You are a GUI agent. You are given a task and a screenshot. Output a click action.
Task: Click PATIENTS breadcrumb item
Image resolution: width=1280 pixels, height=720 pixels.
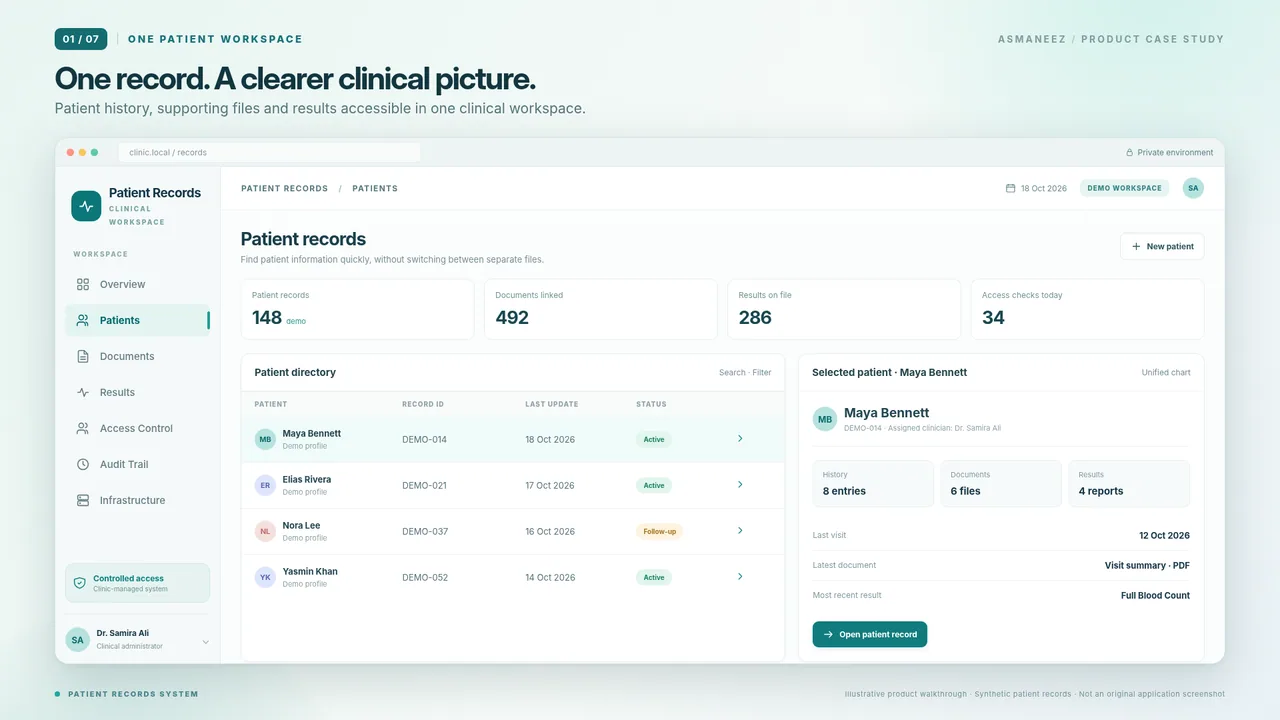(x=375, y=188)
